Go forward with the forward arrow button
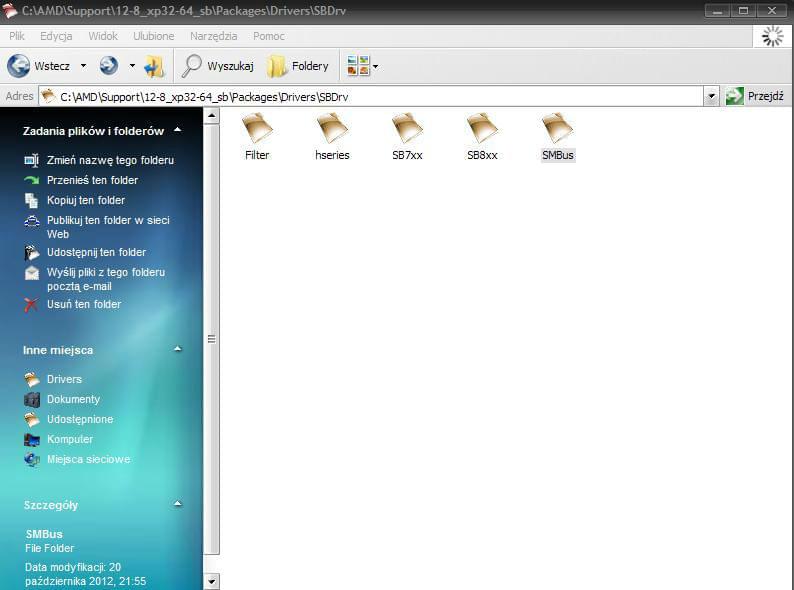Image resolution: width=794 pixels, height=590 pixels. coord(108,65)
